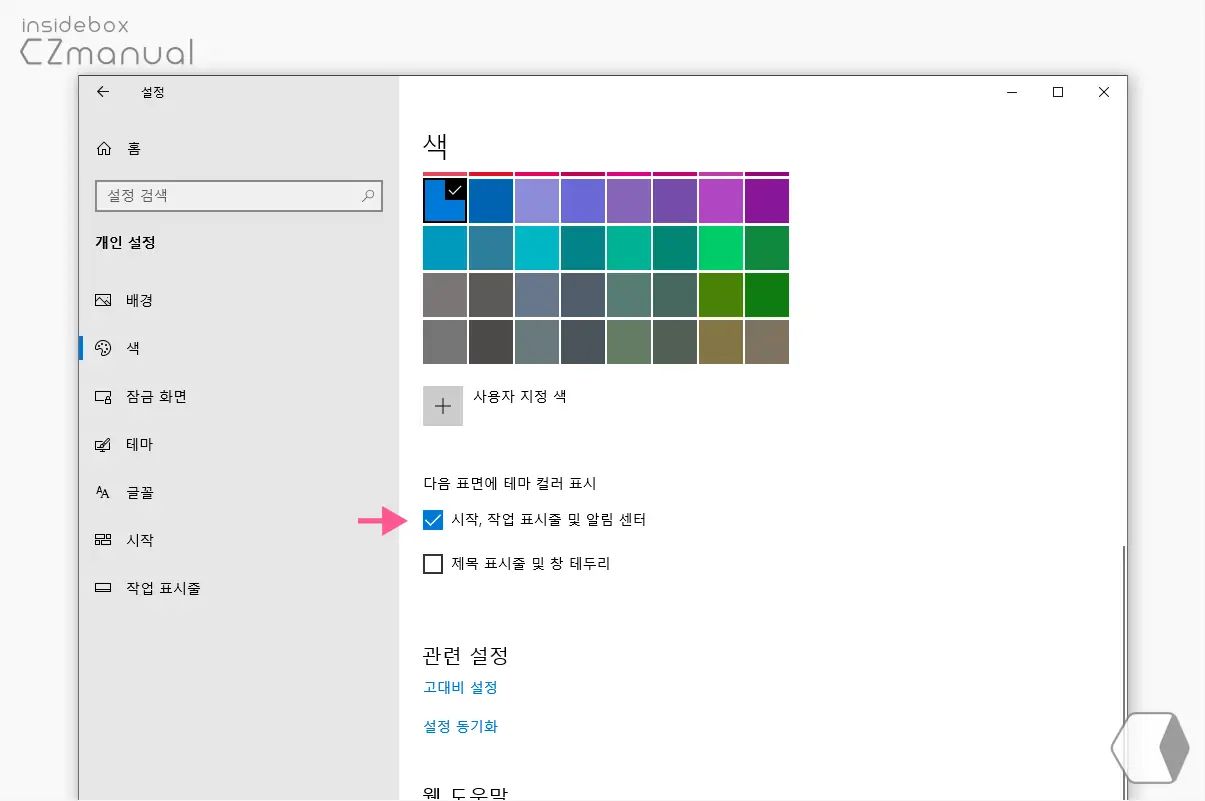This screenshot has height=801, width=1205.
Task: Check 제목 표시줄 및 창 테두리
Action: tap(433, 564)
